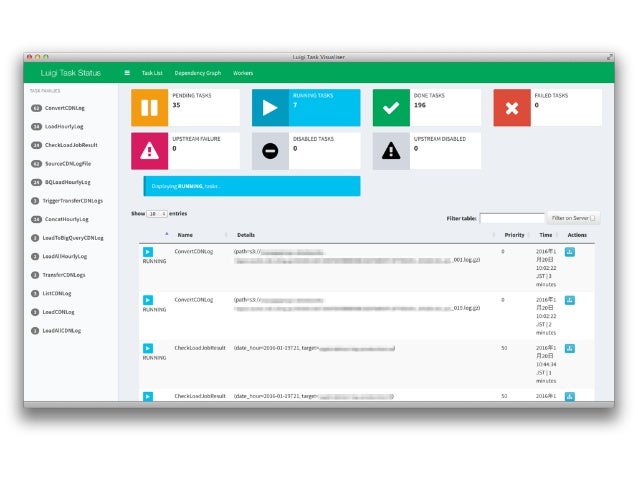The image size is (638, 479).
Task: Select CheckLoadJobResult in task families sidebar
Action: pos(71,145)
